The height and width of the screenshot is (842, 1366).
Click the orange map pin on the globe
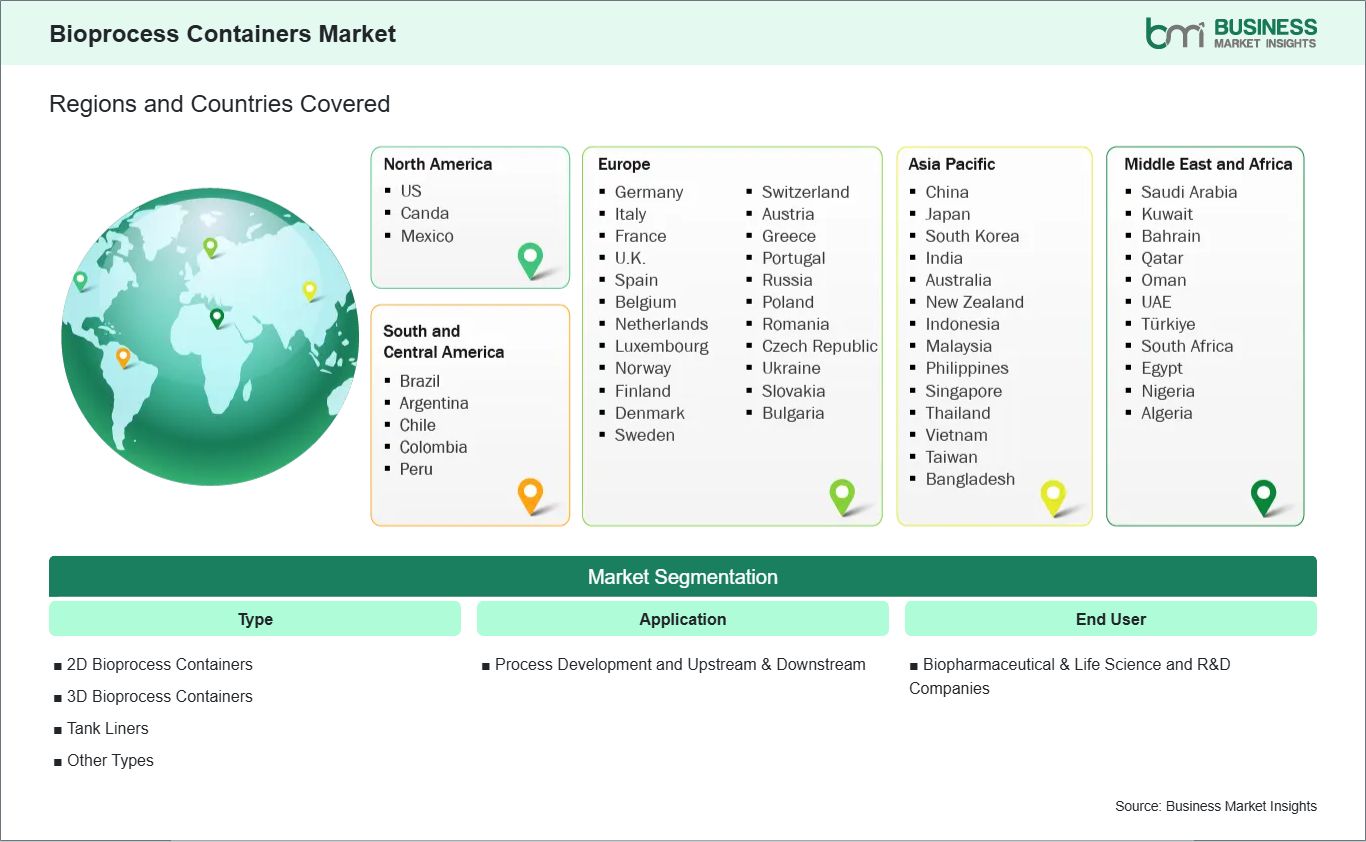pos(123,356)
